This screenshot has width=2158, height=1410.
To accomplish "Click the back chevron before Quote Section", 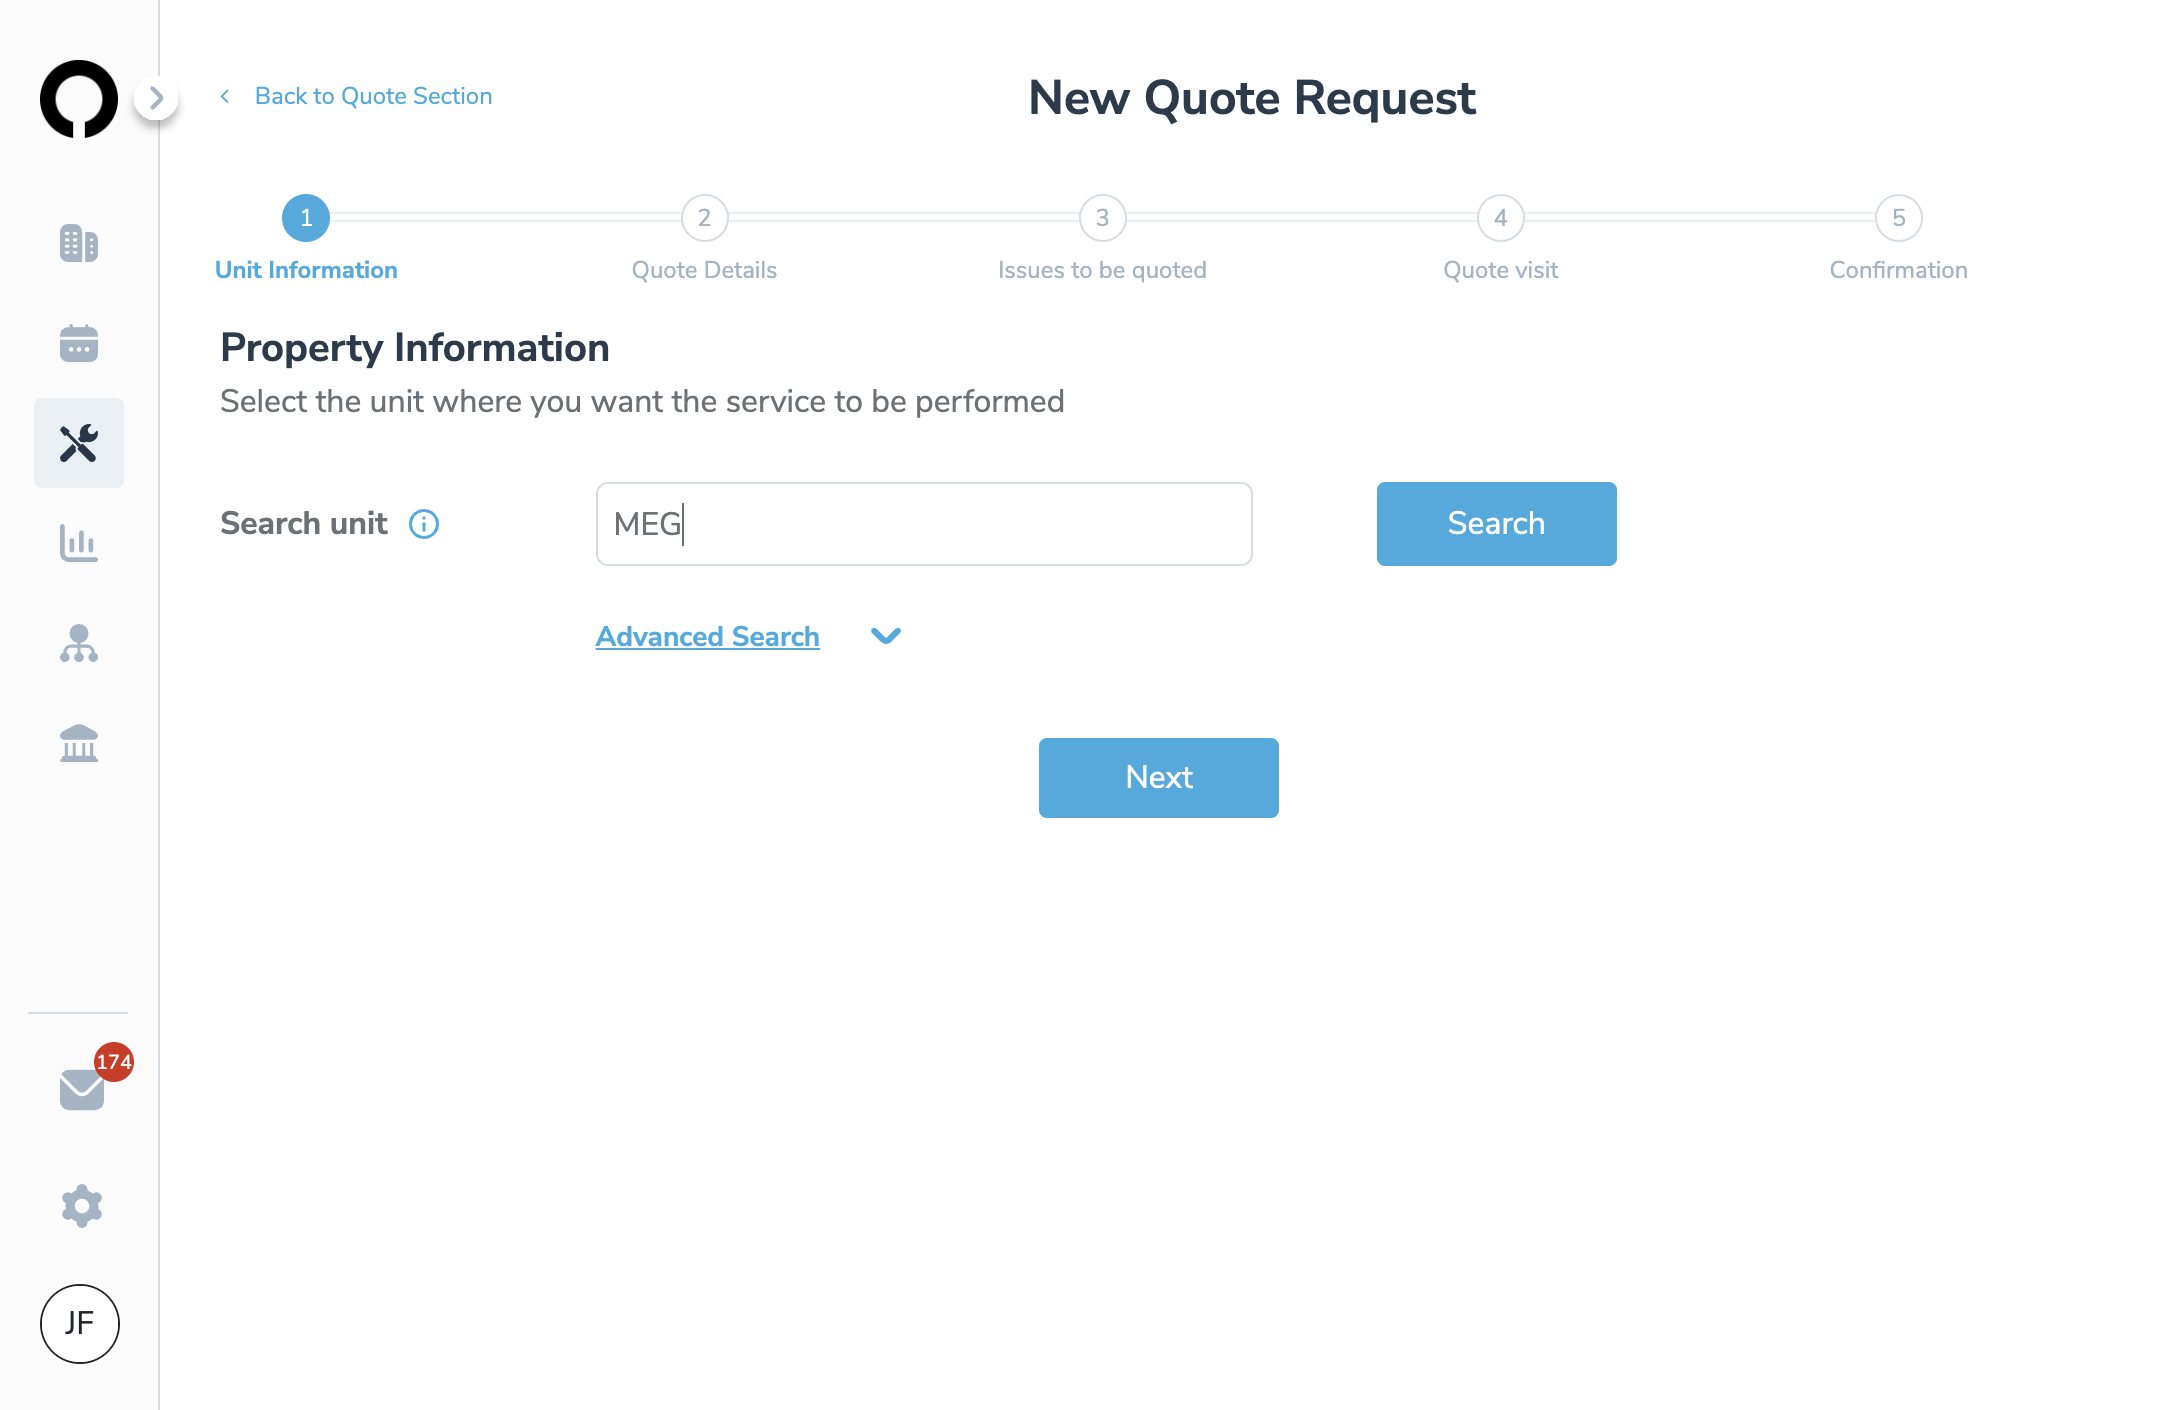I will coord(225,96).
